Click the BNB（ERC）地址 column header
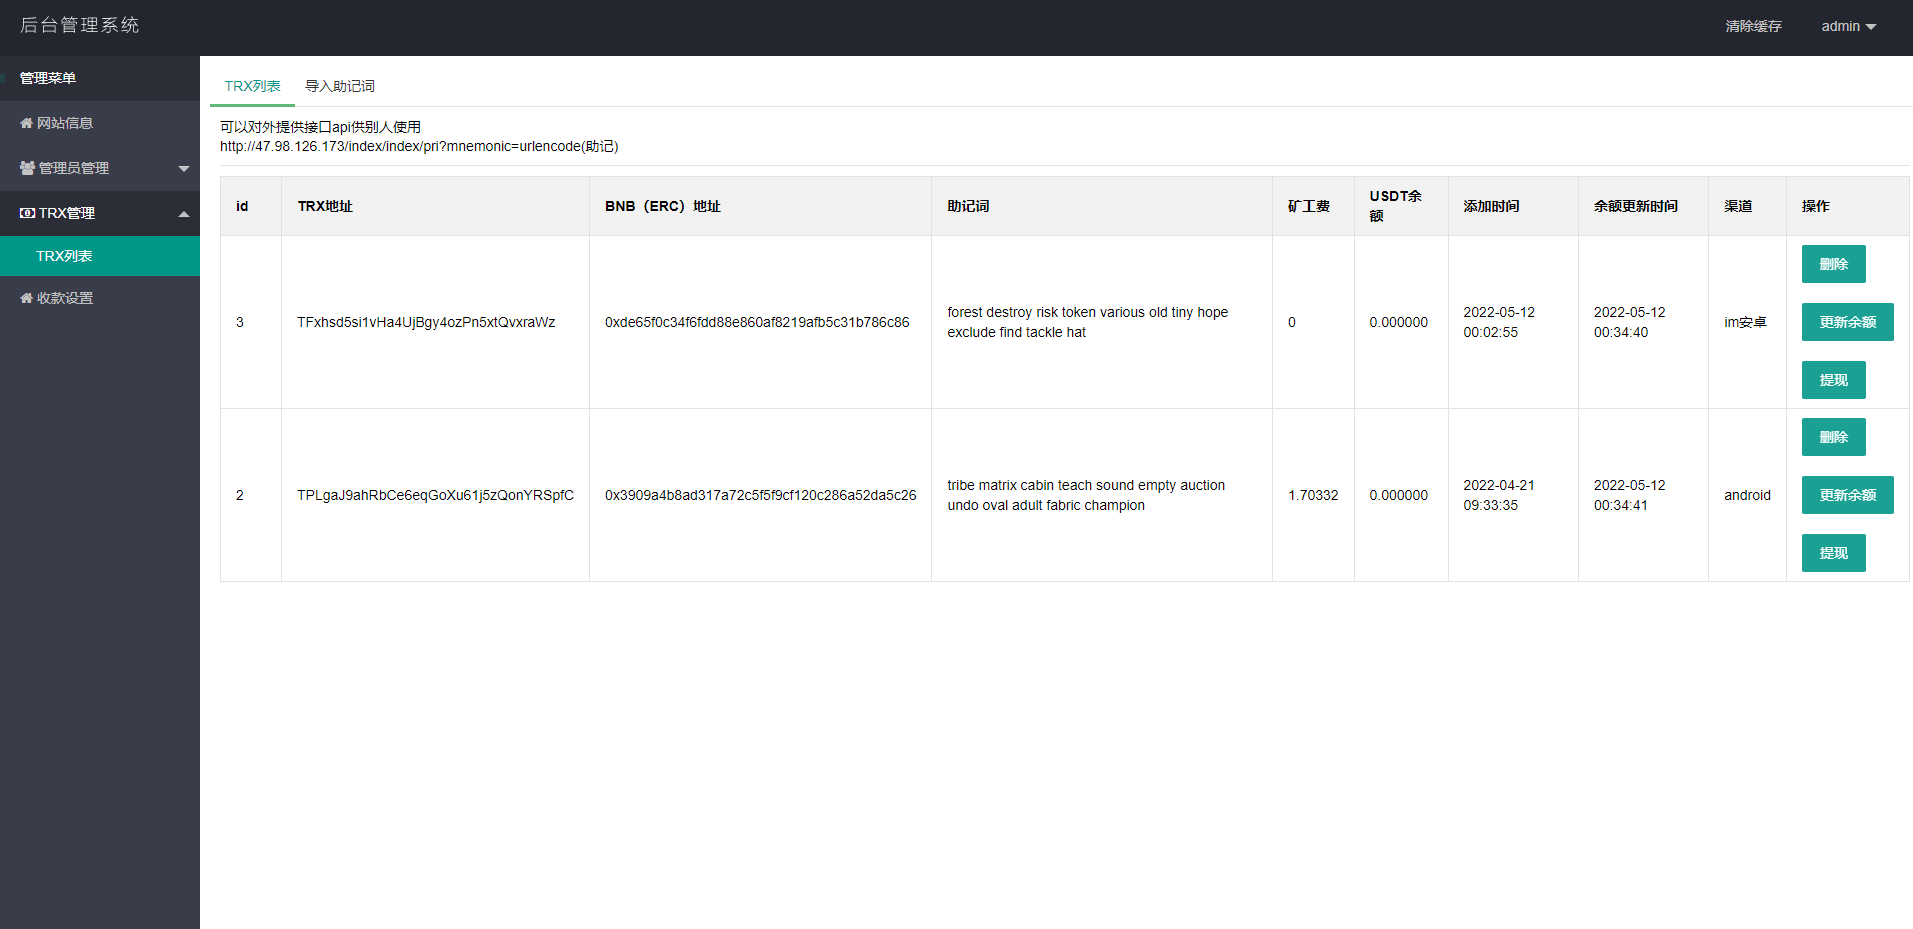The image size is (1913, 929). coord(662,206)
